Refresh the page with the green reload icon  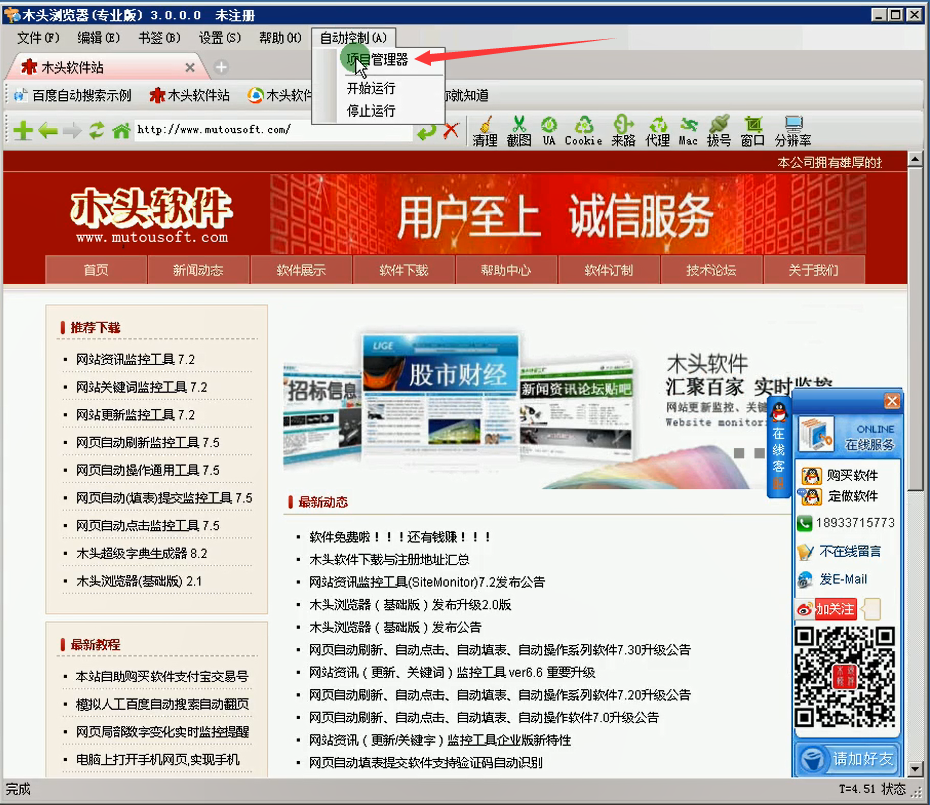[97, 131]
